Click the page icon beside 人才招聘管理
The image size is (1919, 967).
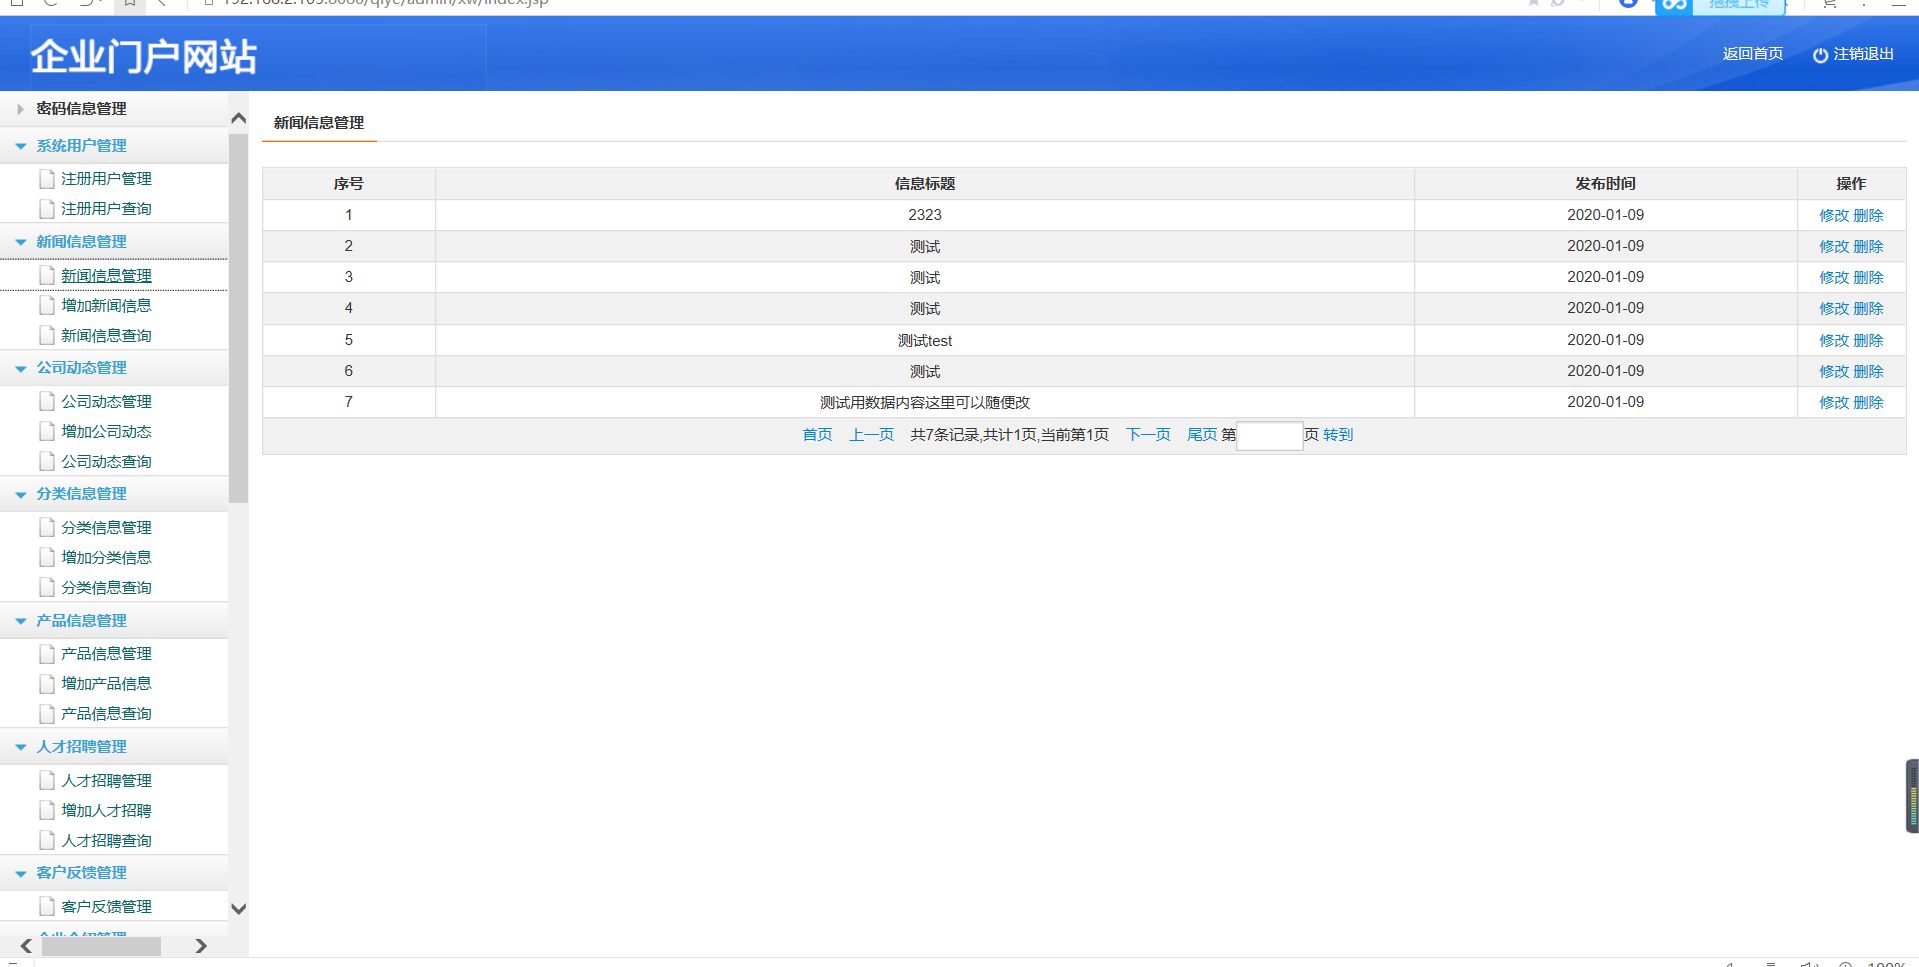[x=46, y=780]
